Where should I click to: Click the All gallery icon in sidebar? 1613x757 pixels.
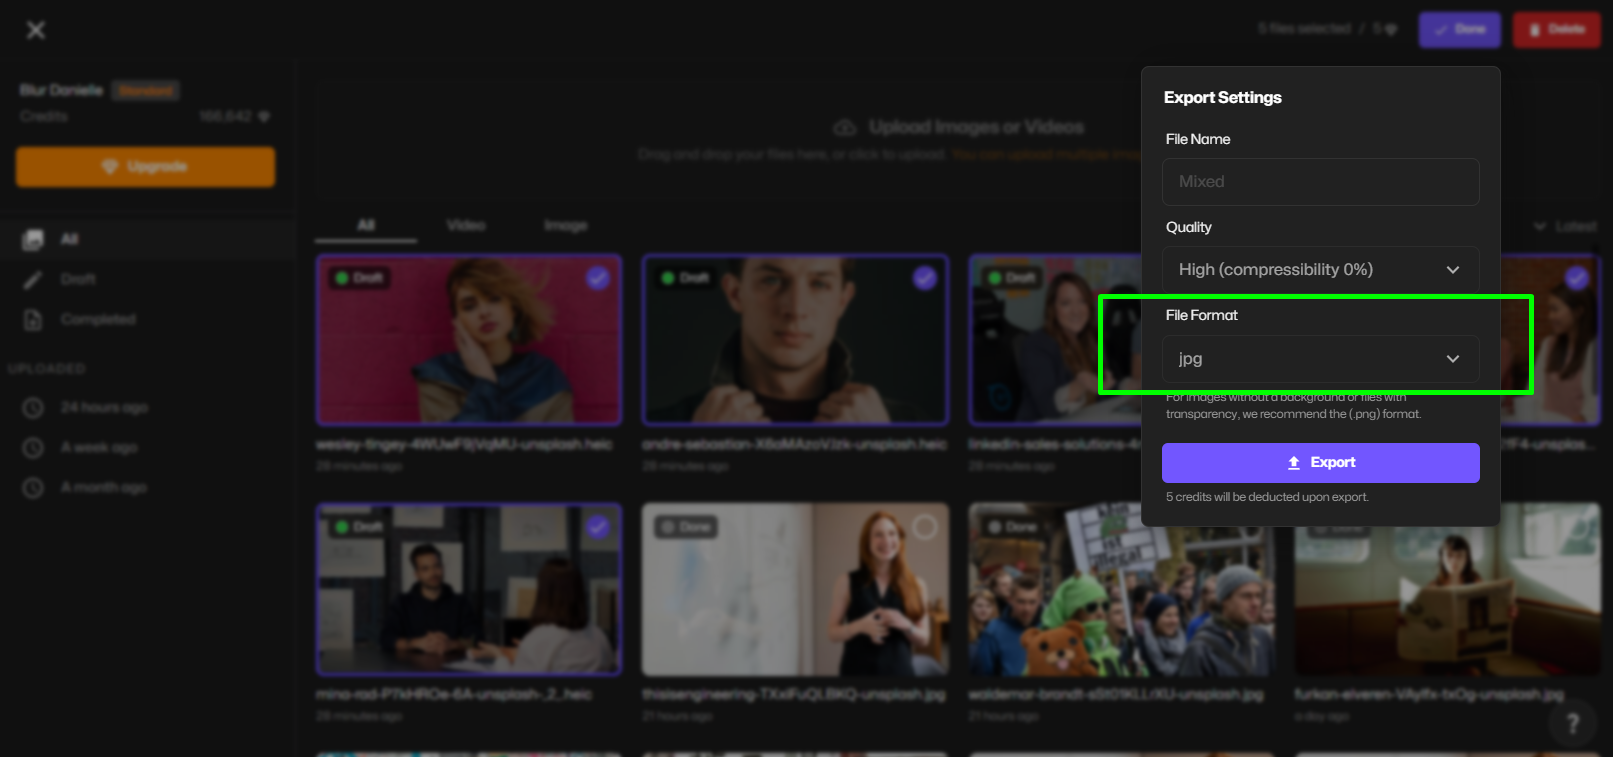click(x=33, y=239)
